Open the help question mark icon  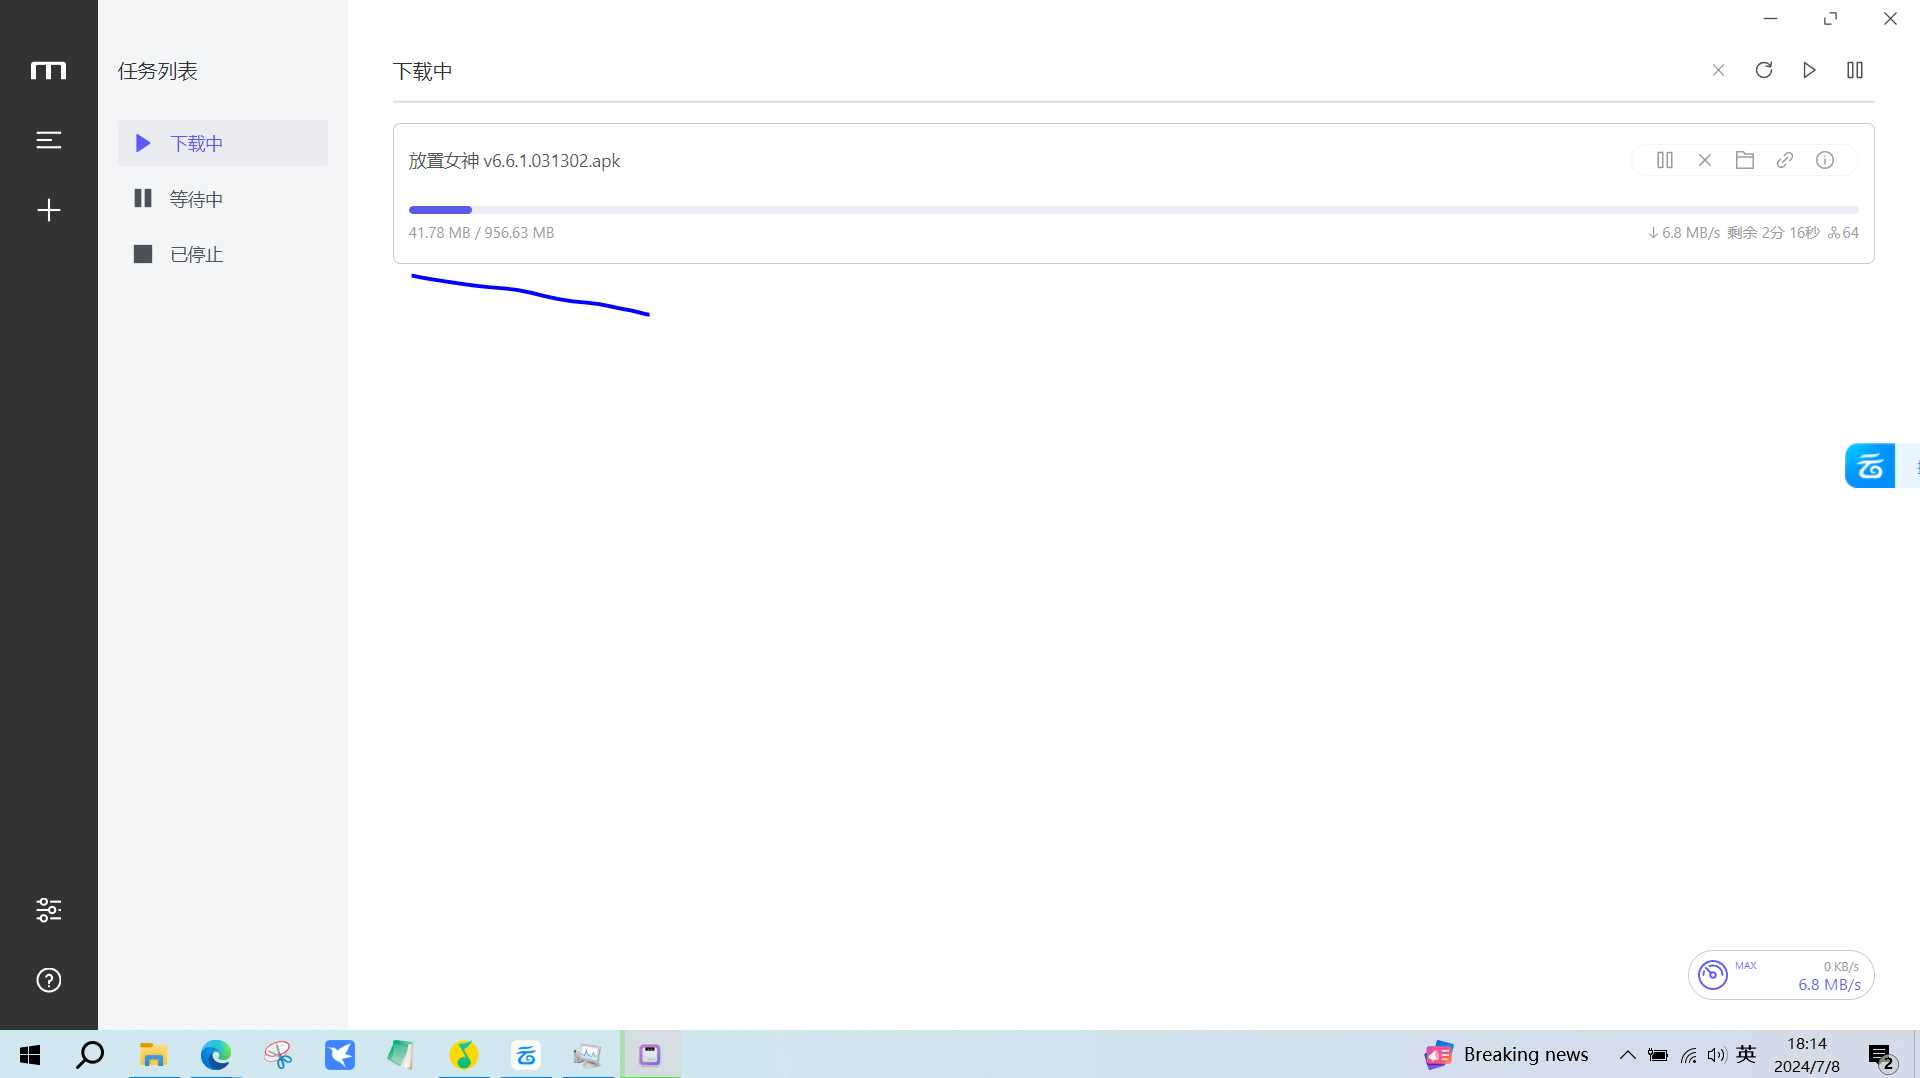(x=49, y=980)
